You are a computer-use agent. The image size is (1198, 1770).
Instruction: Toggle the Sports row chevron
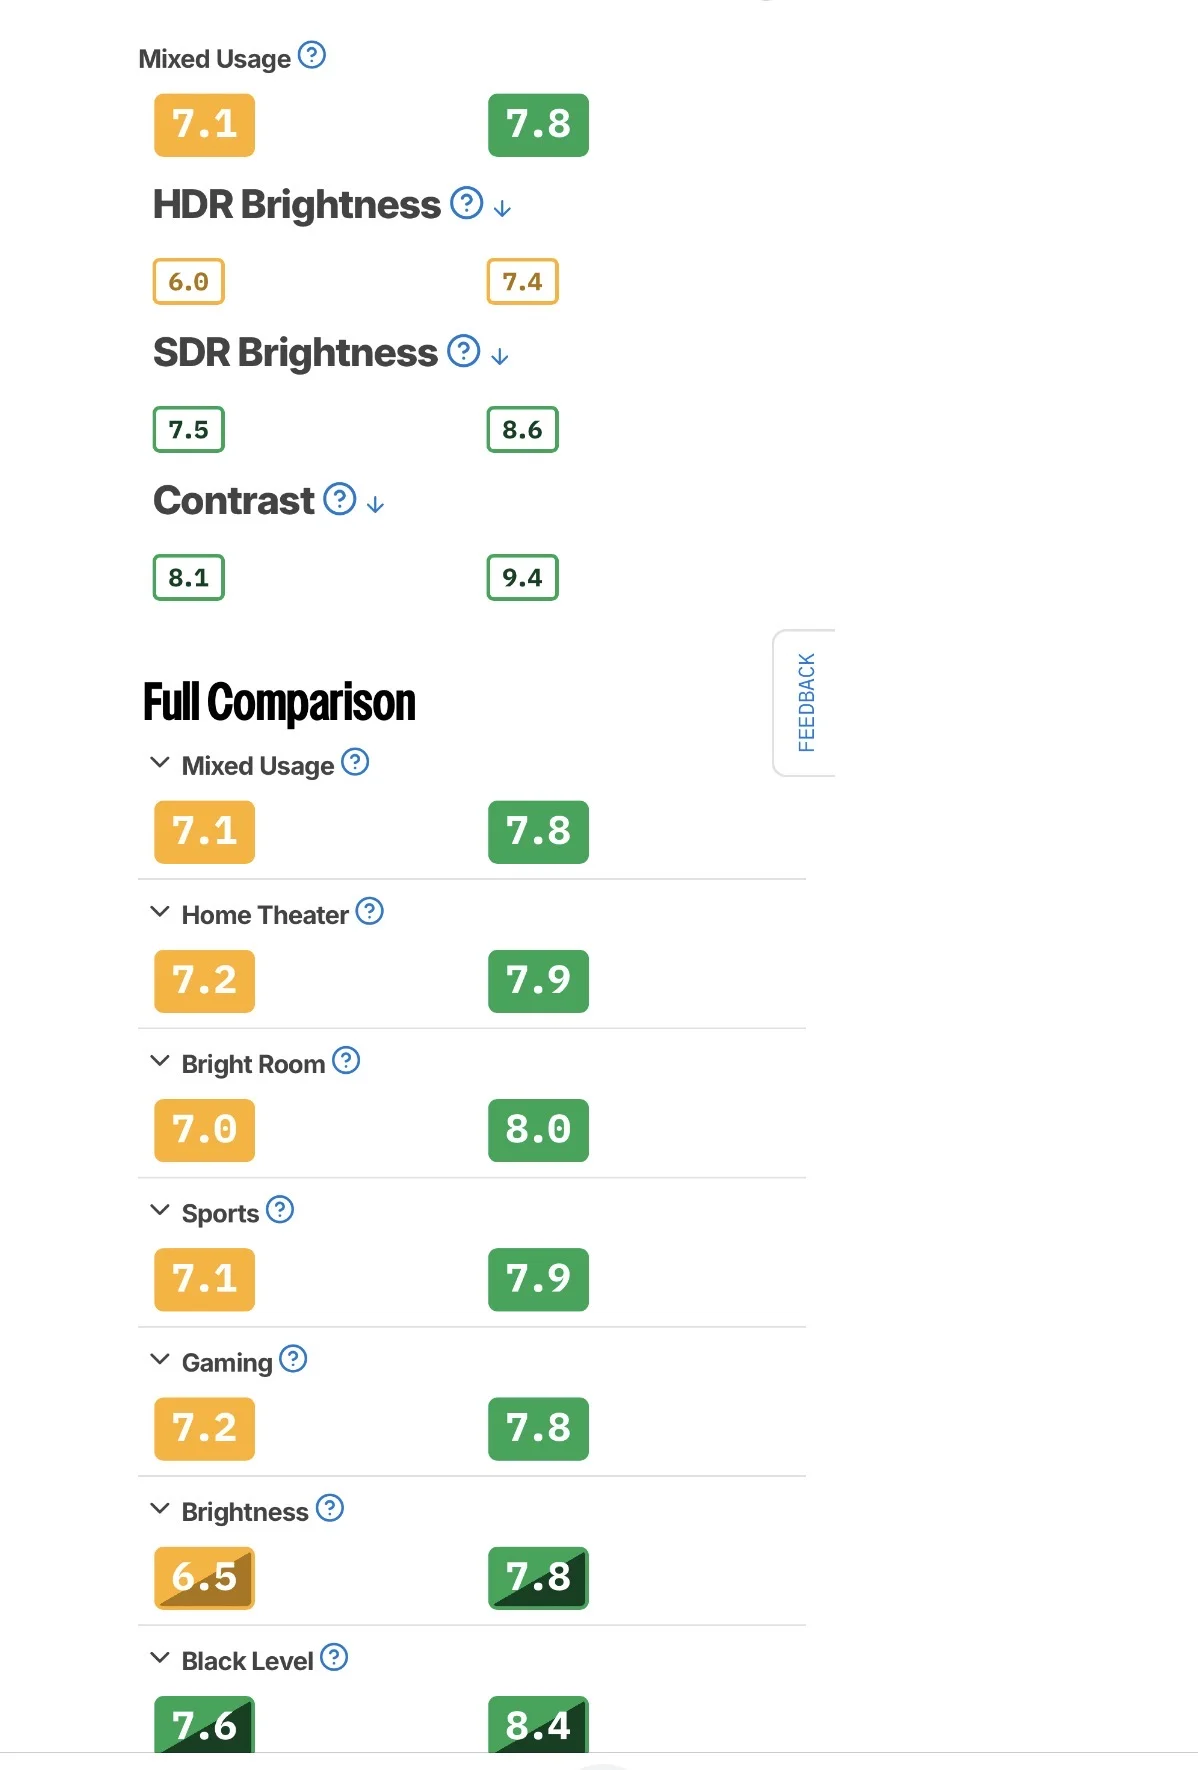(x=160, y=1210)
